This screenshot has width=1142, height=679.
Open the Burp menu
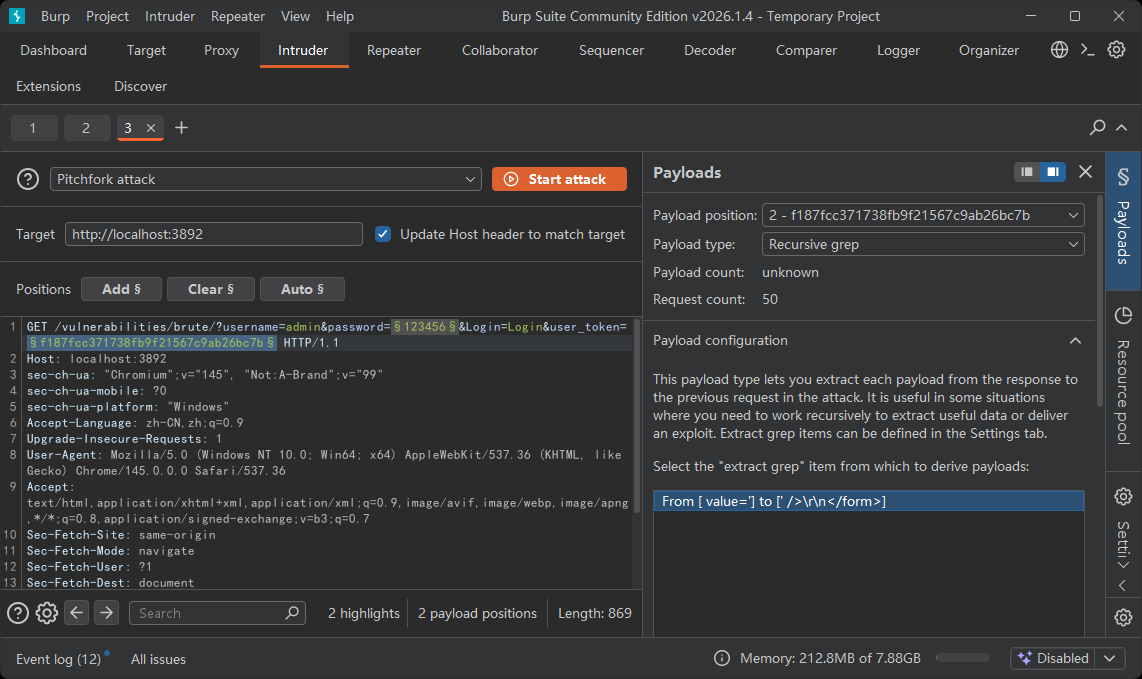tap(55, 16)
